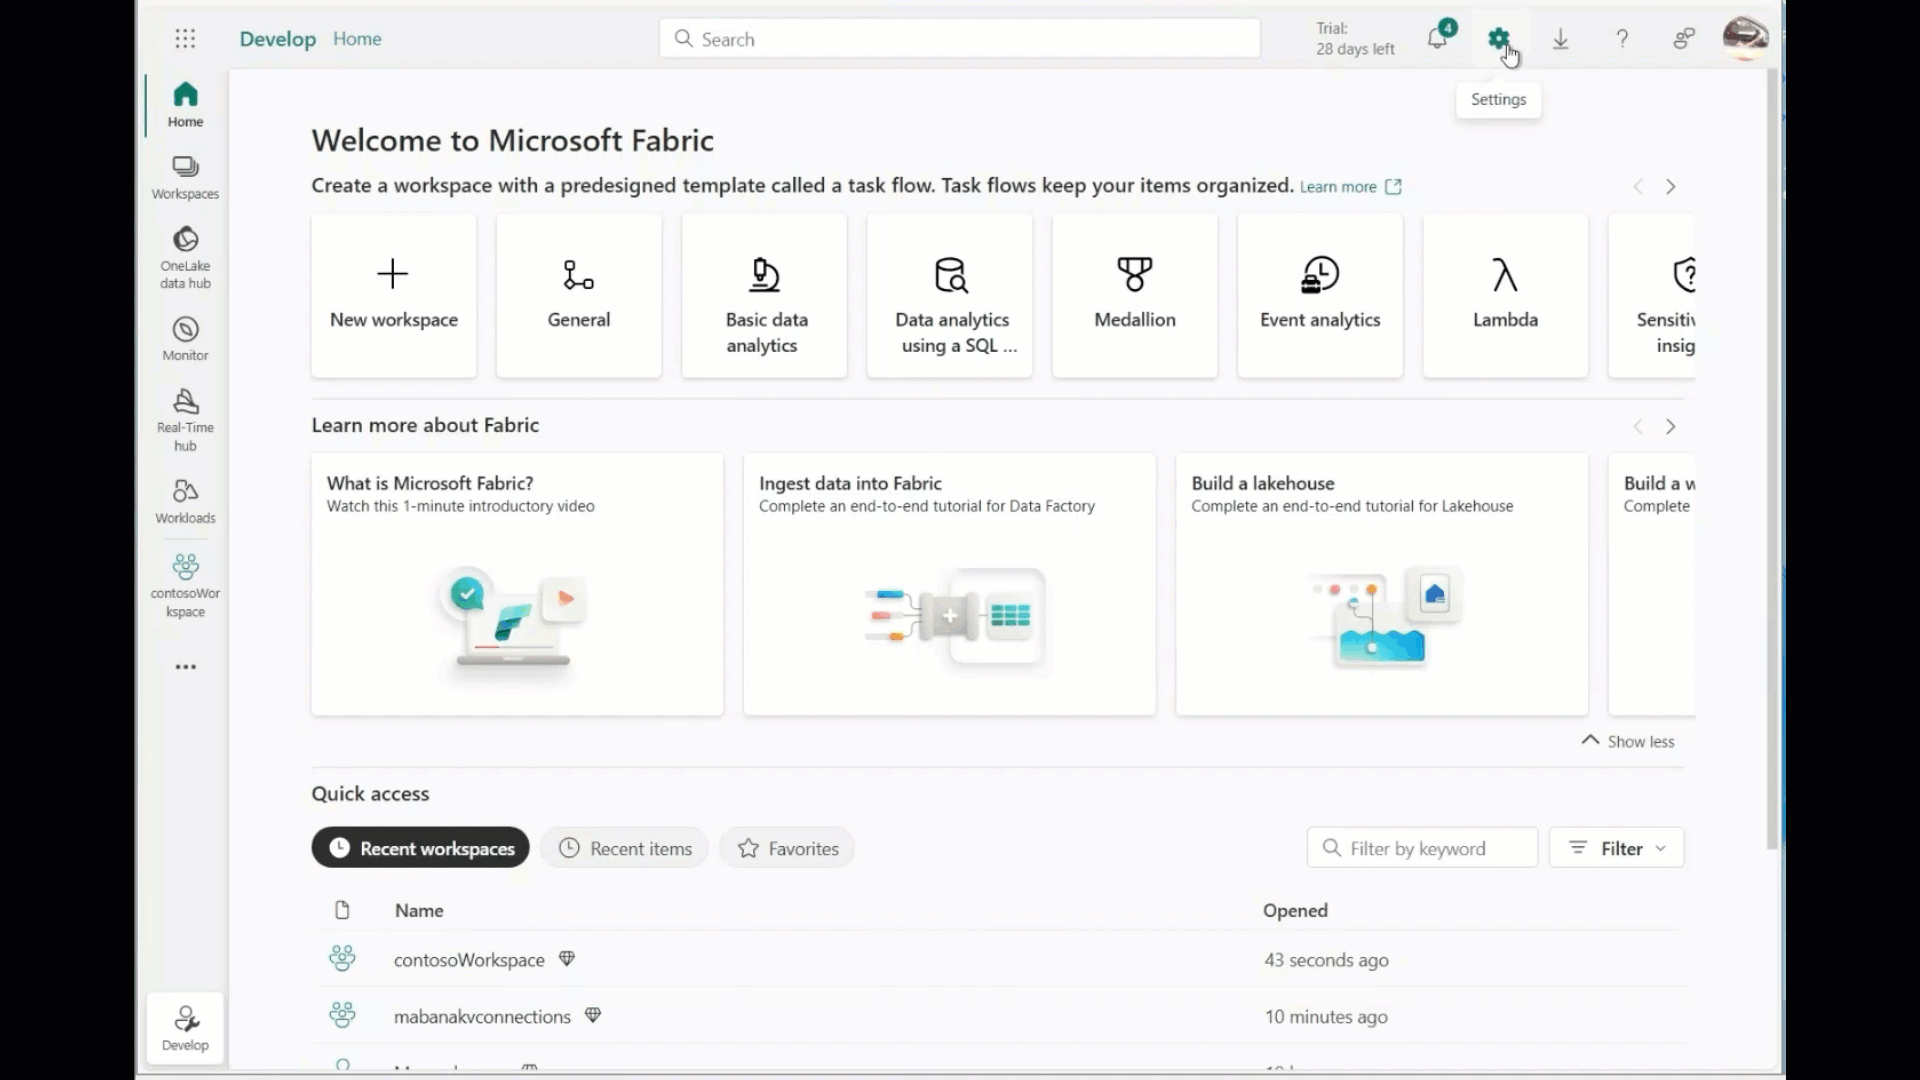Click diamond icon next to contosoWorkspace
The image size is (1920, 1080).
(x=567, y=959)
